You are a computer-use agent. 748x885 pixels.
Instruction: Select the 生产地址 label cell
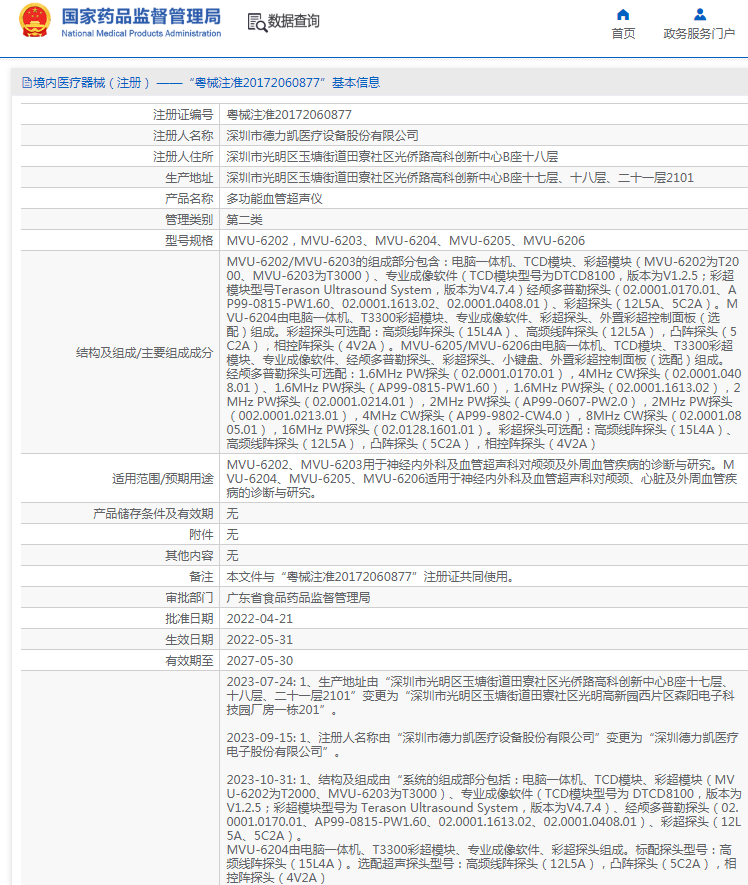[x=189, y=178]
